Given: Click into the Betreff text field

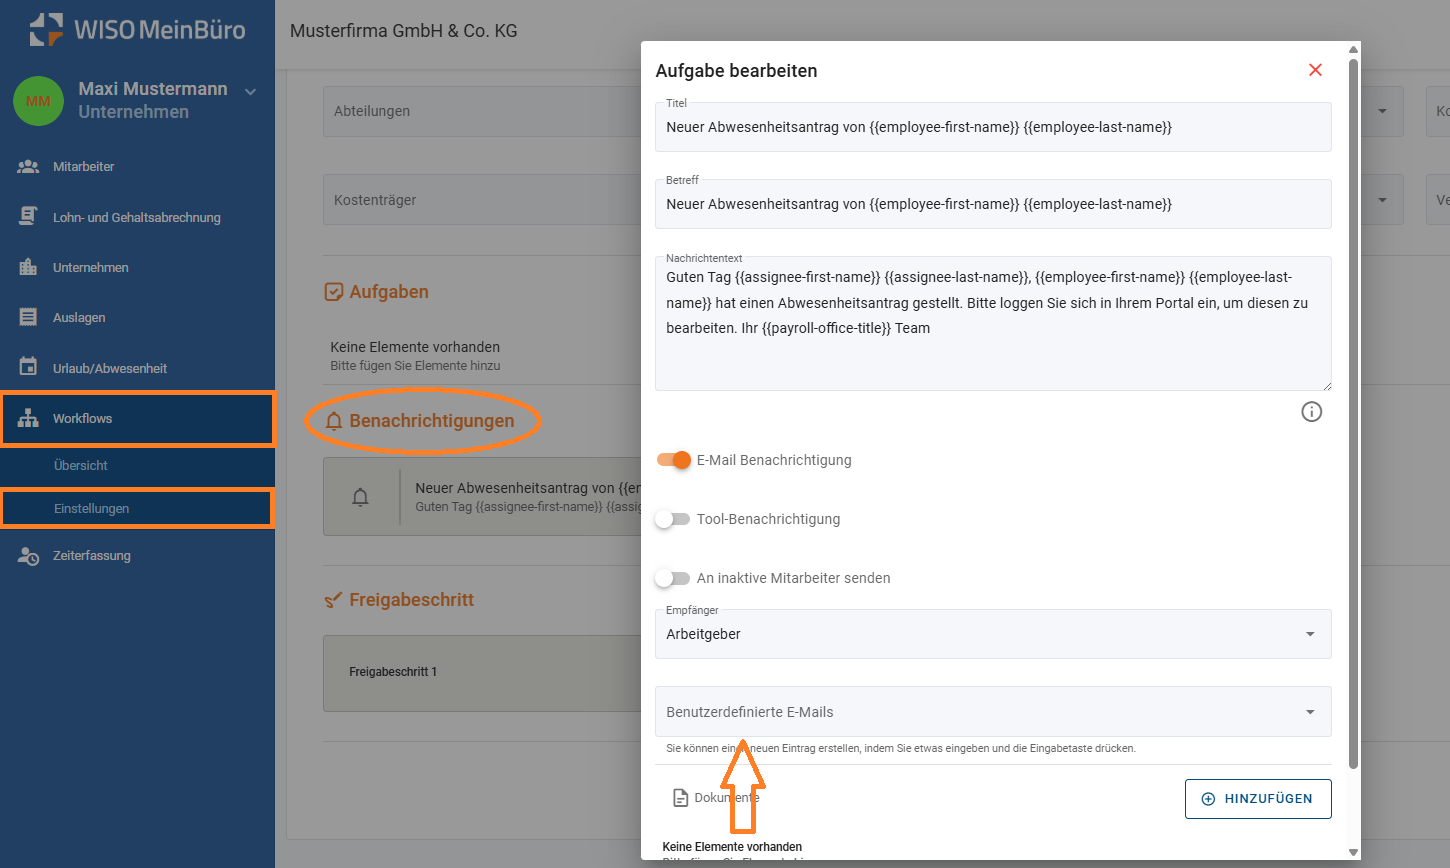Looking at the screenshot, I should pyautogui.click(x=992, y=205).
